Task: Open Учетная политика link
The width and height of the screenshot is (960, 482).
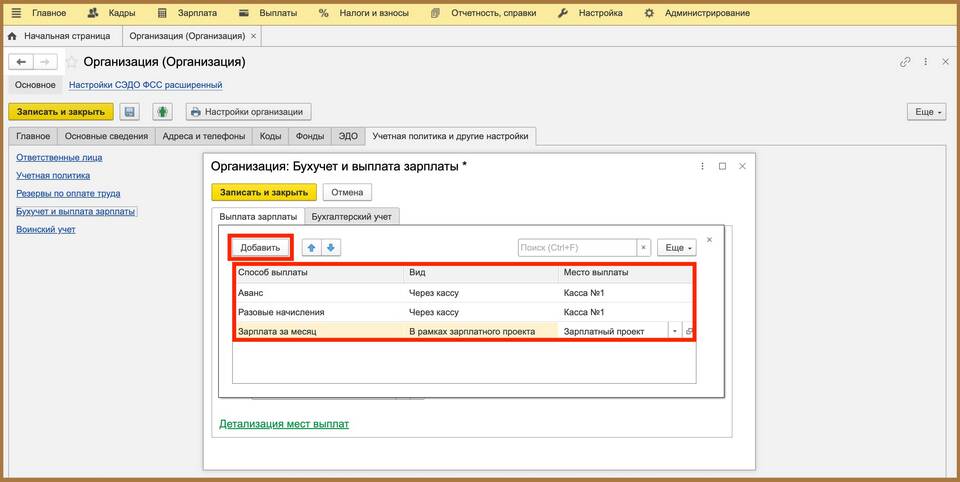Action: pyautogui.click(x=53, y=175)
